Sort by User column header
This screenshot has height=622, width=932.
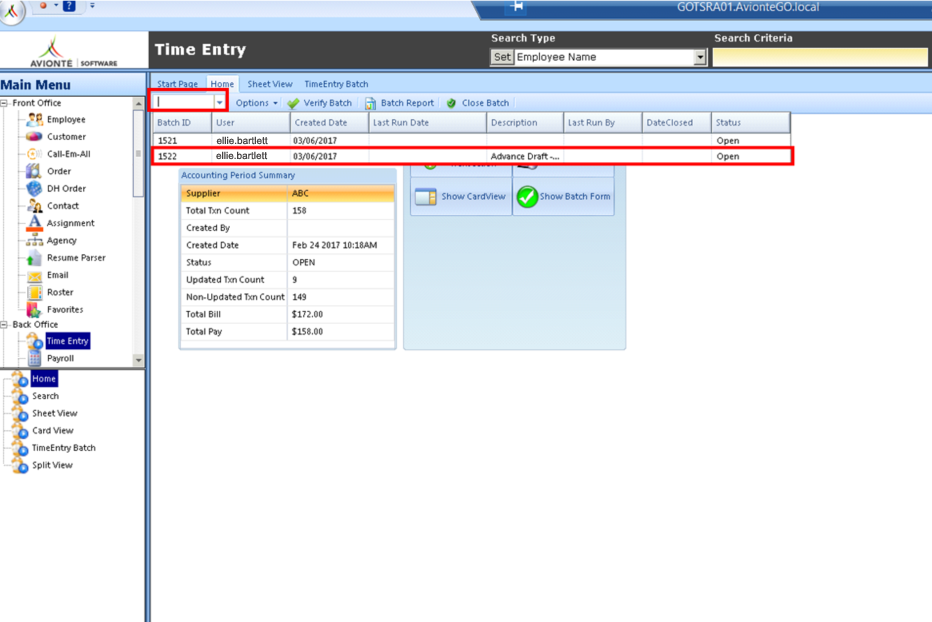[251, 122]
